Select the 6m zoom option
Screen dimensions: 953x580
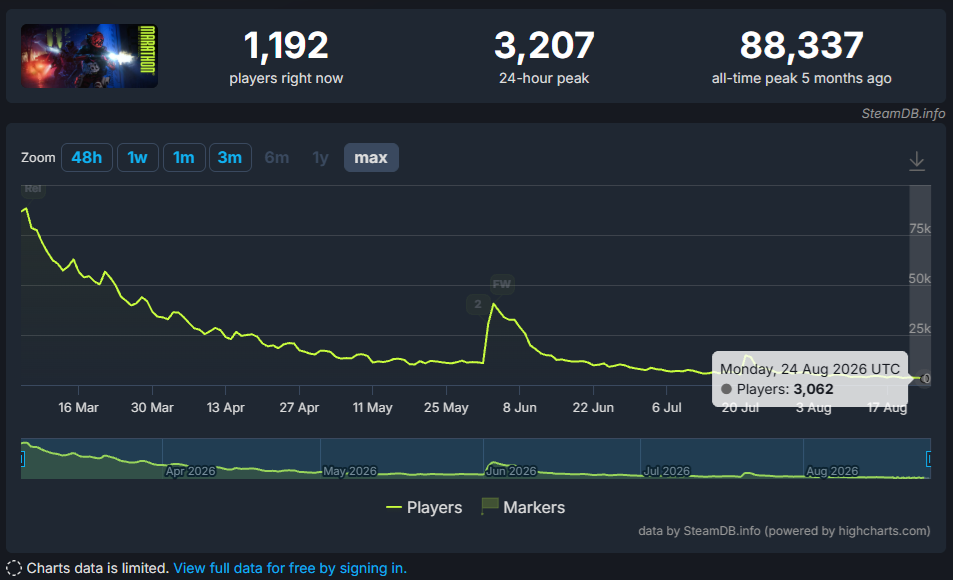[x=277, y=157]
